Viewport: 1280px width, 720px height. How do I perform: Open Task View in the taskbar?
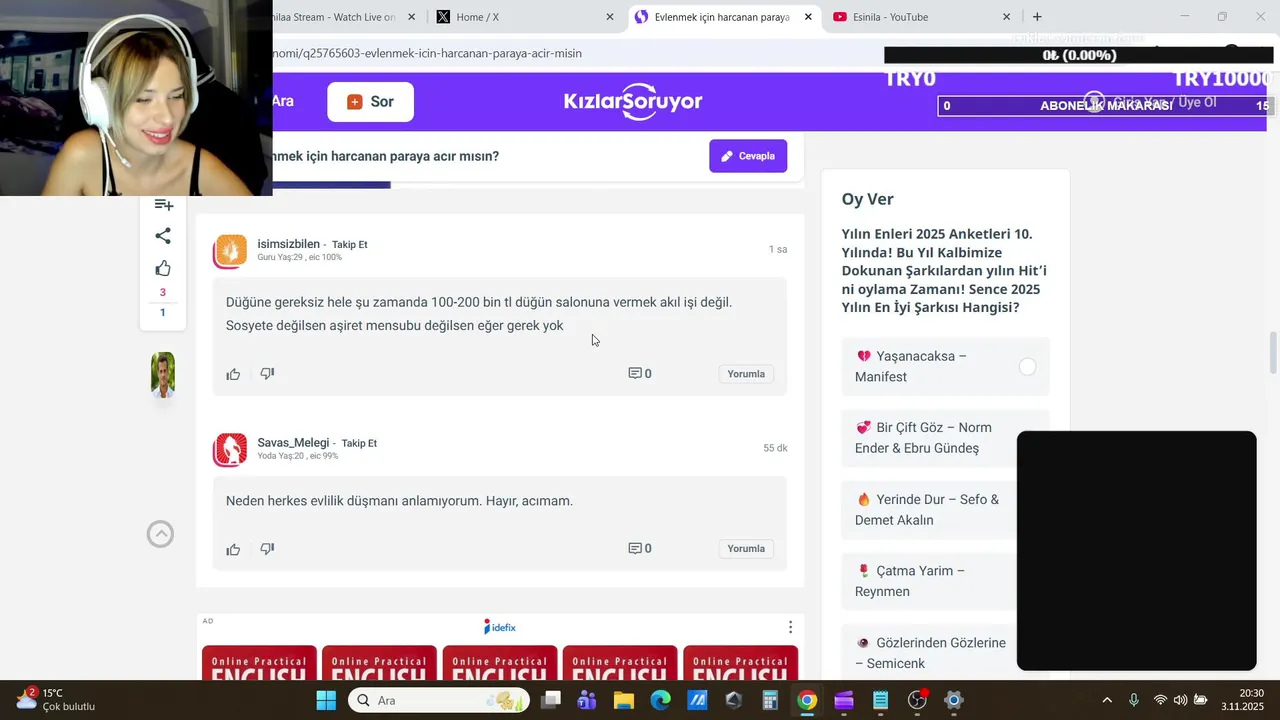click(x=551, y=700)
